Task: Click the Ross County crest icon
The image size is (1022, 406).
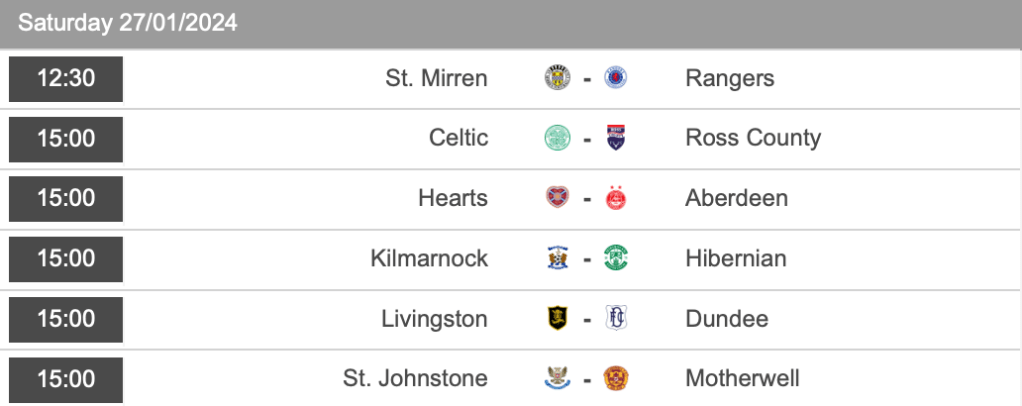Action: [x=615, y=138]
